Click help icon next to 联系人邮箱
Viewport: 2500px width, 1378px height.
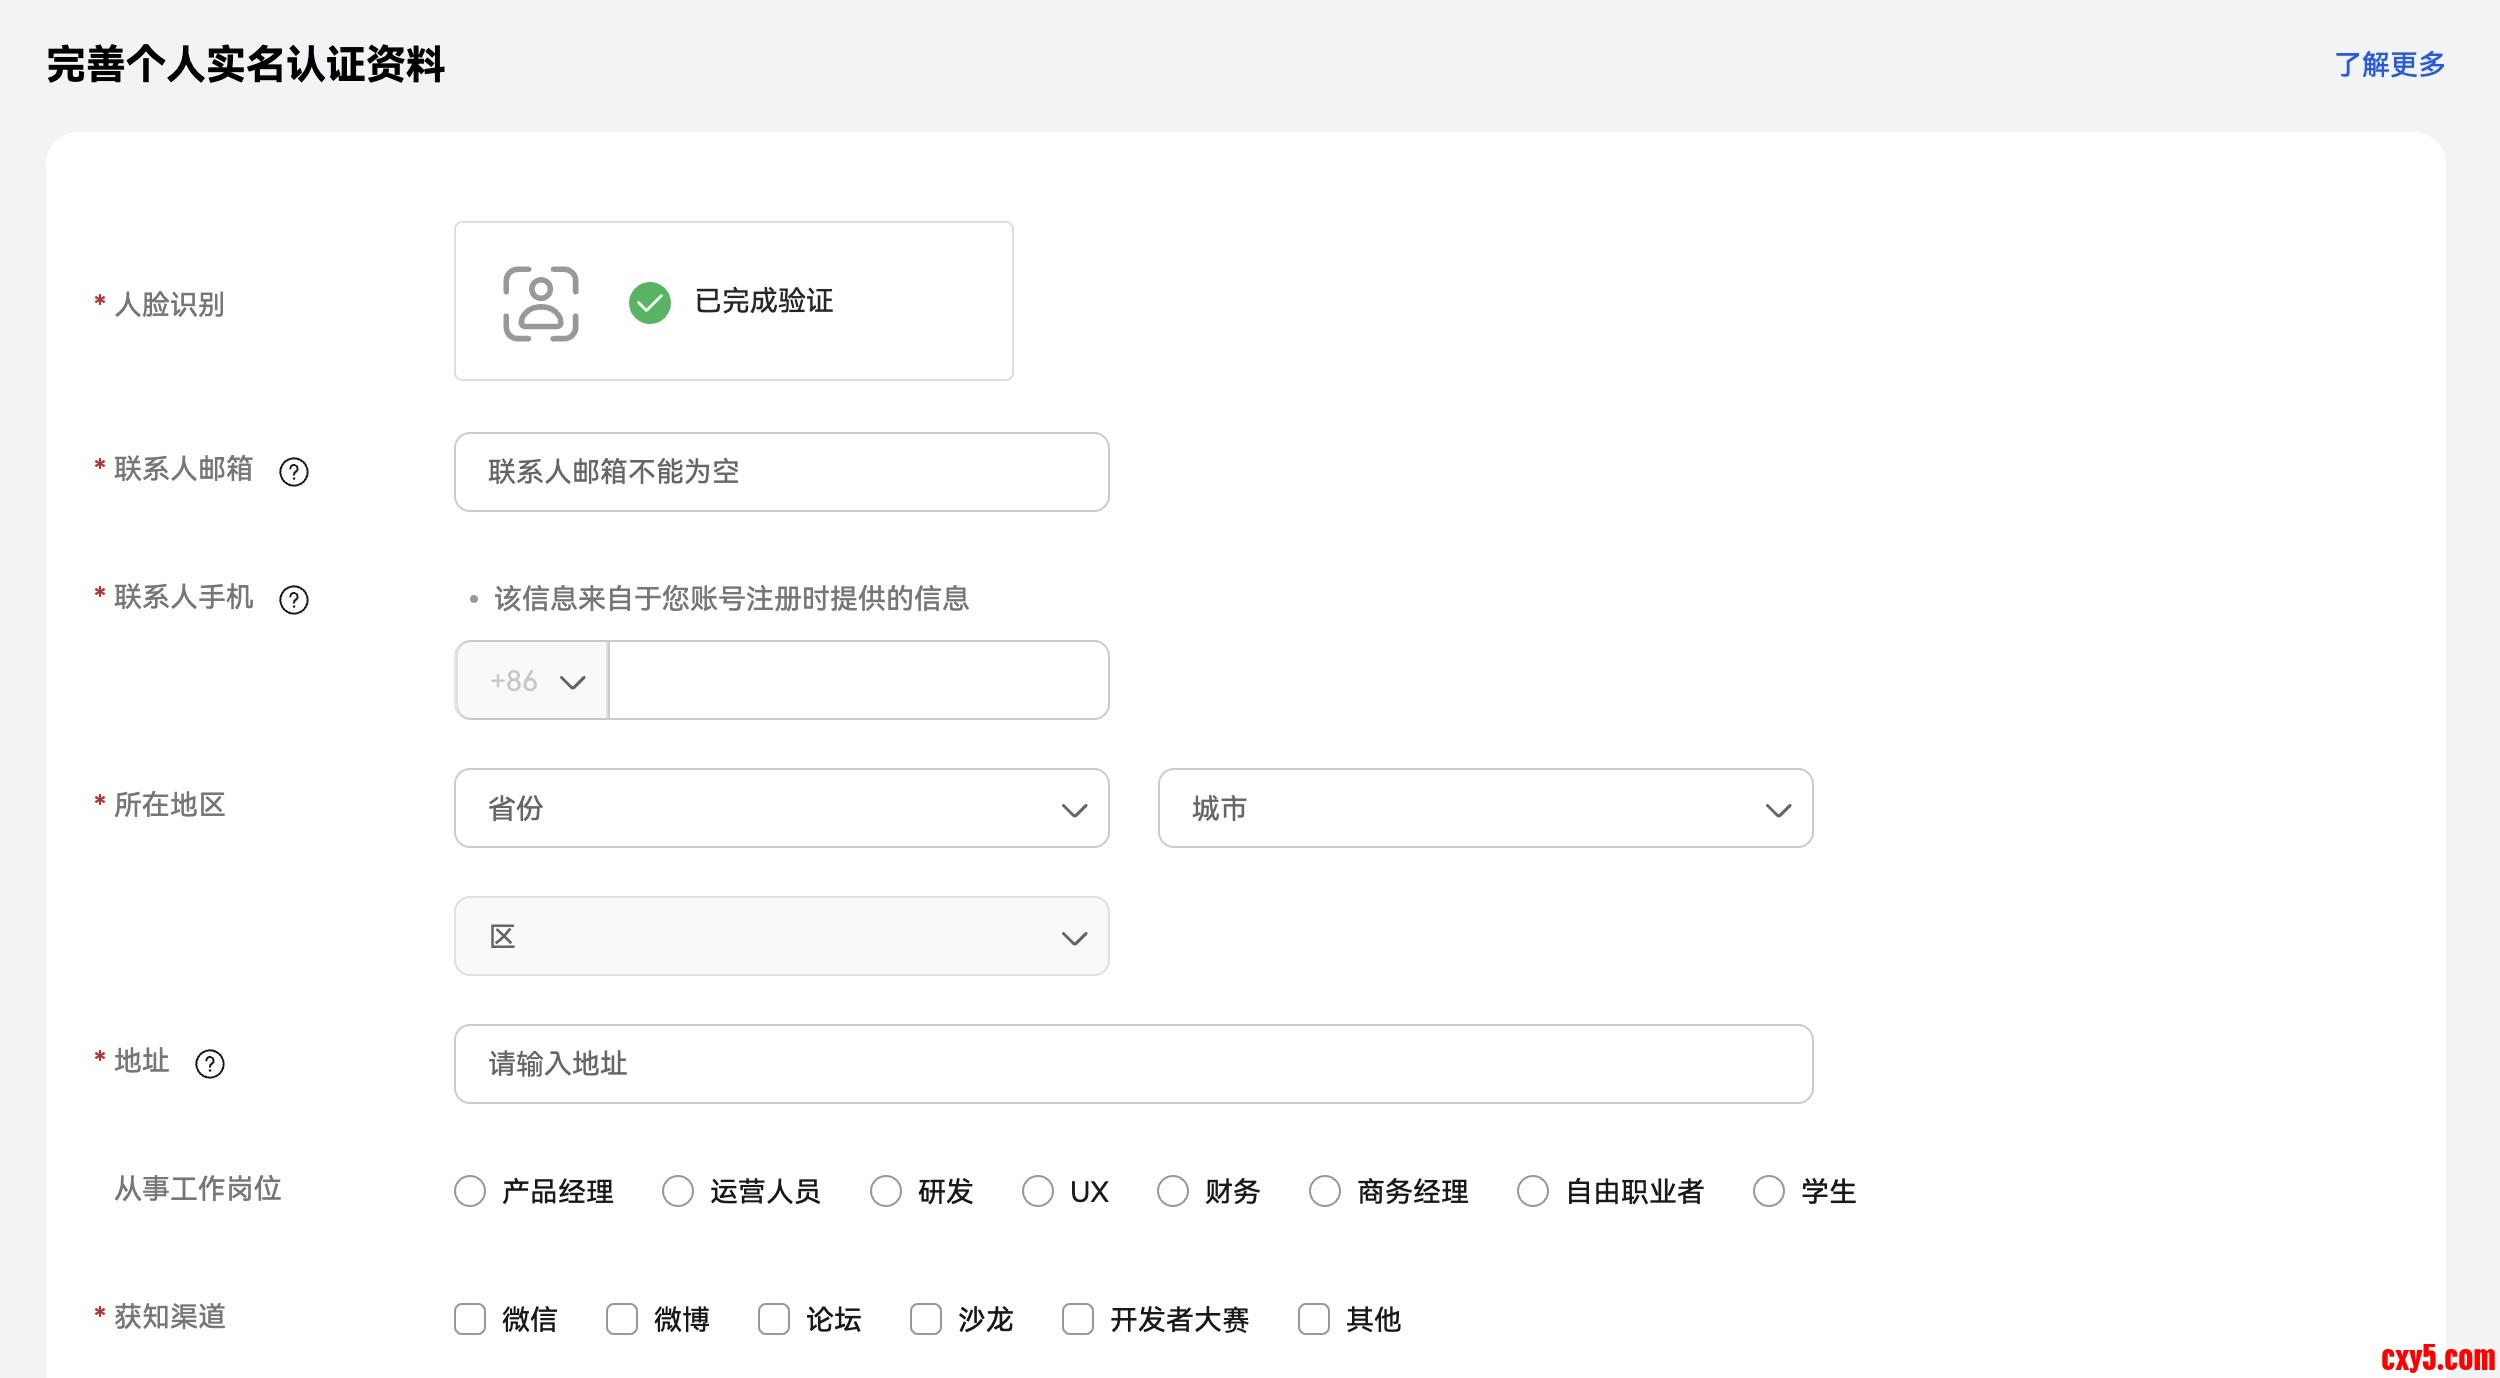[x=294, y=472]
